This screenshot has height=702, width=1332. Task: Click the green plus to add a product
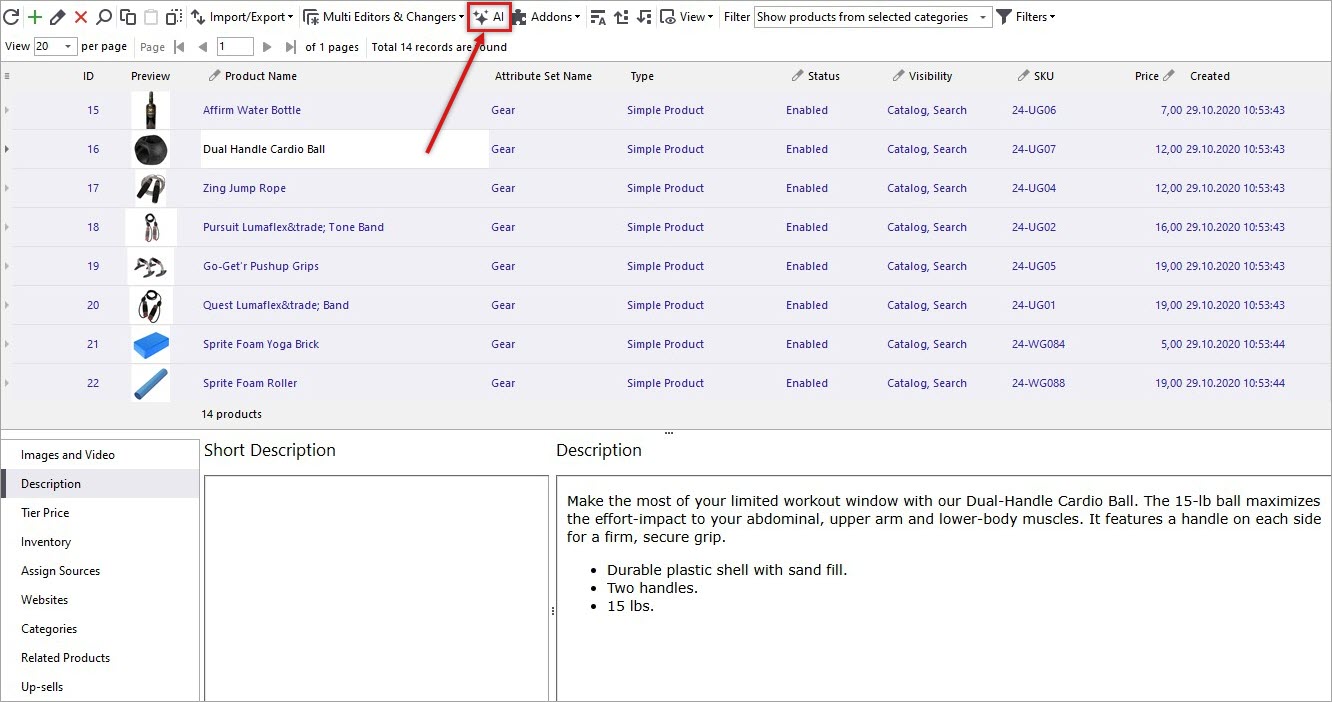(x=35, y=16)
